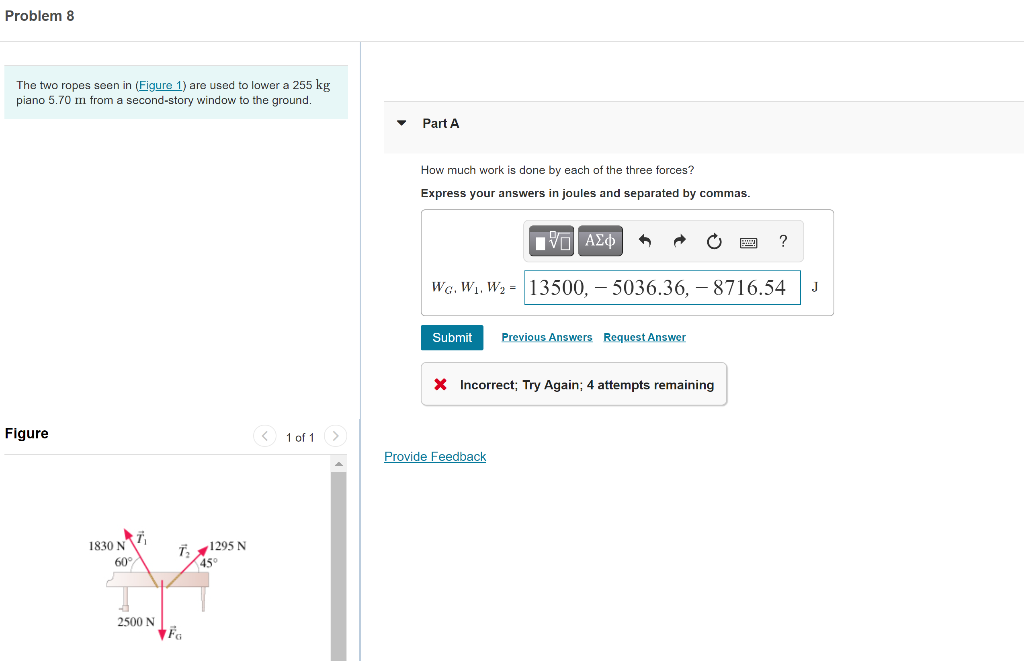Click the '1830 N' label in the figure
Viewport: 1024px width, 661px height.
coord(107,545)
